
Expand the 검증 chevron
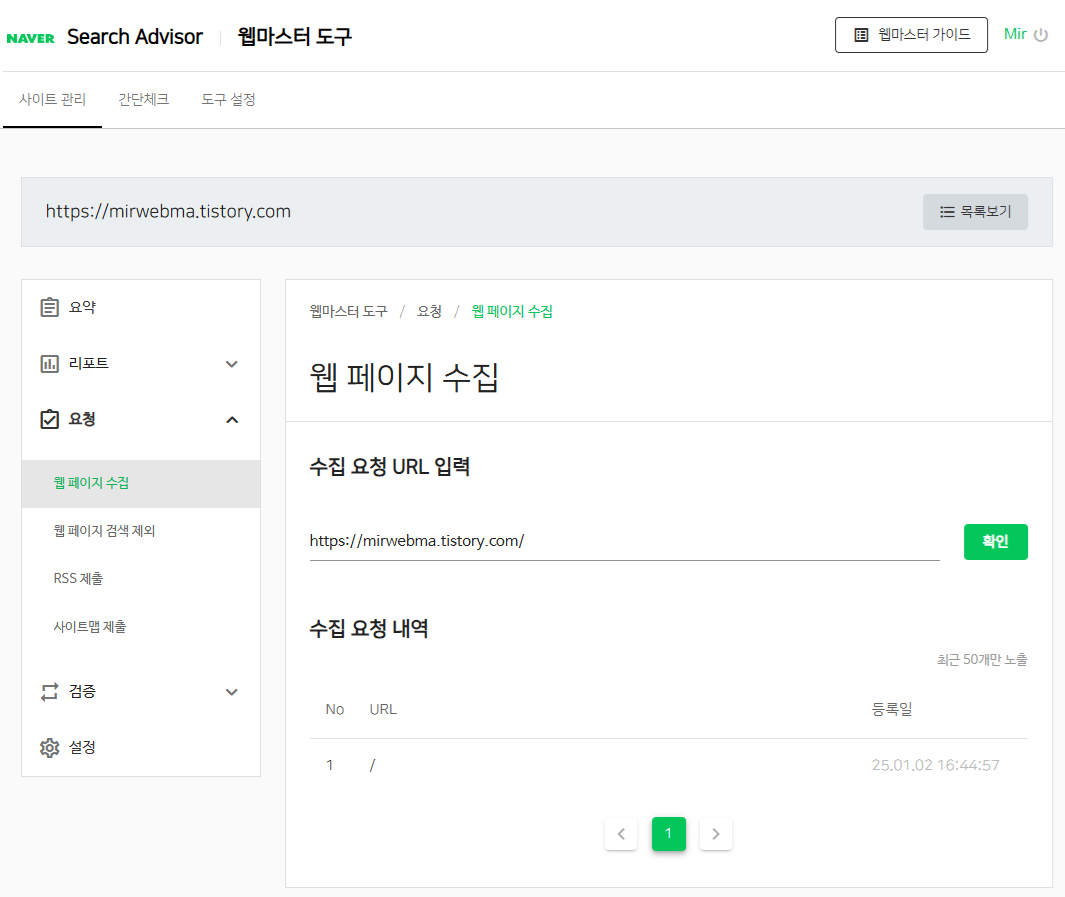[x=232, y=692]
